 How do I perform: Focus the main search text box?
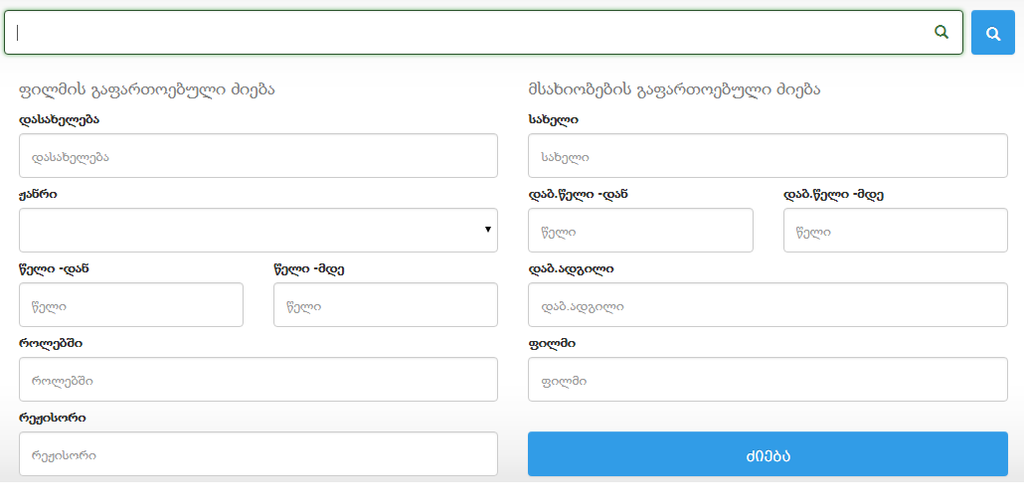483,33
